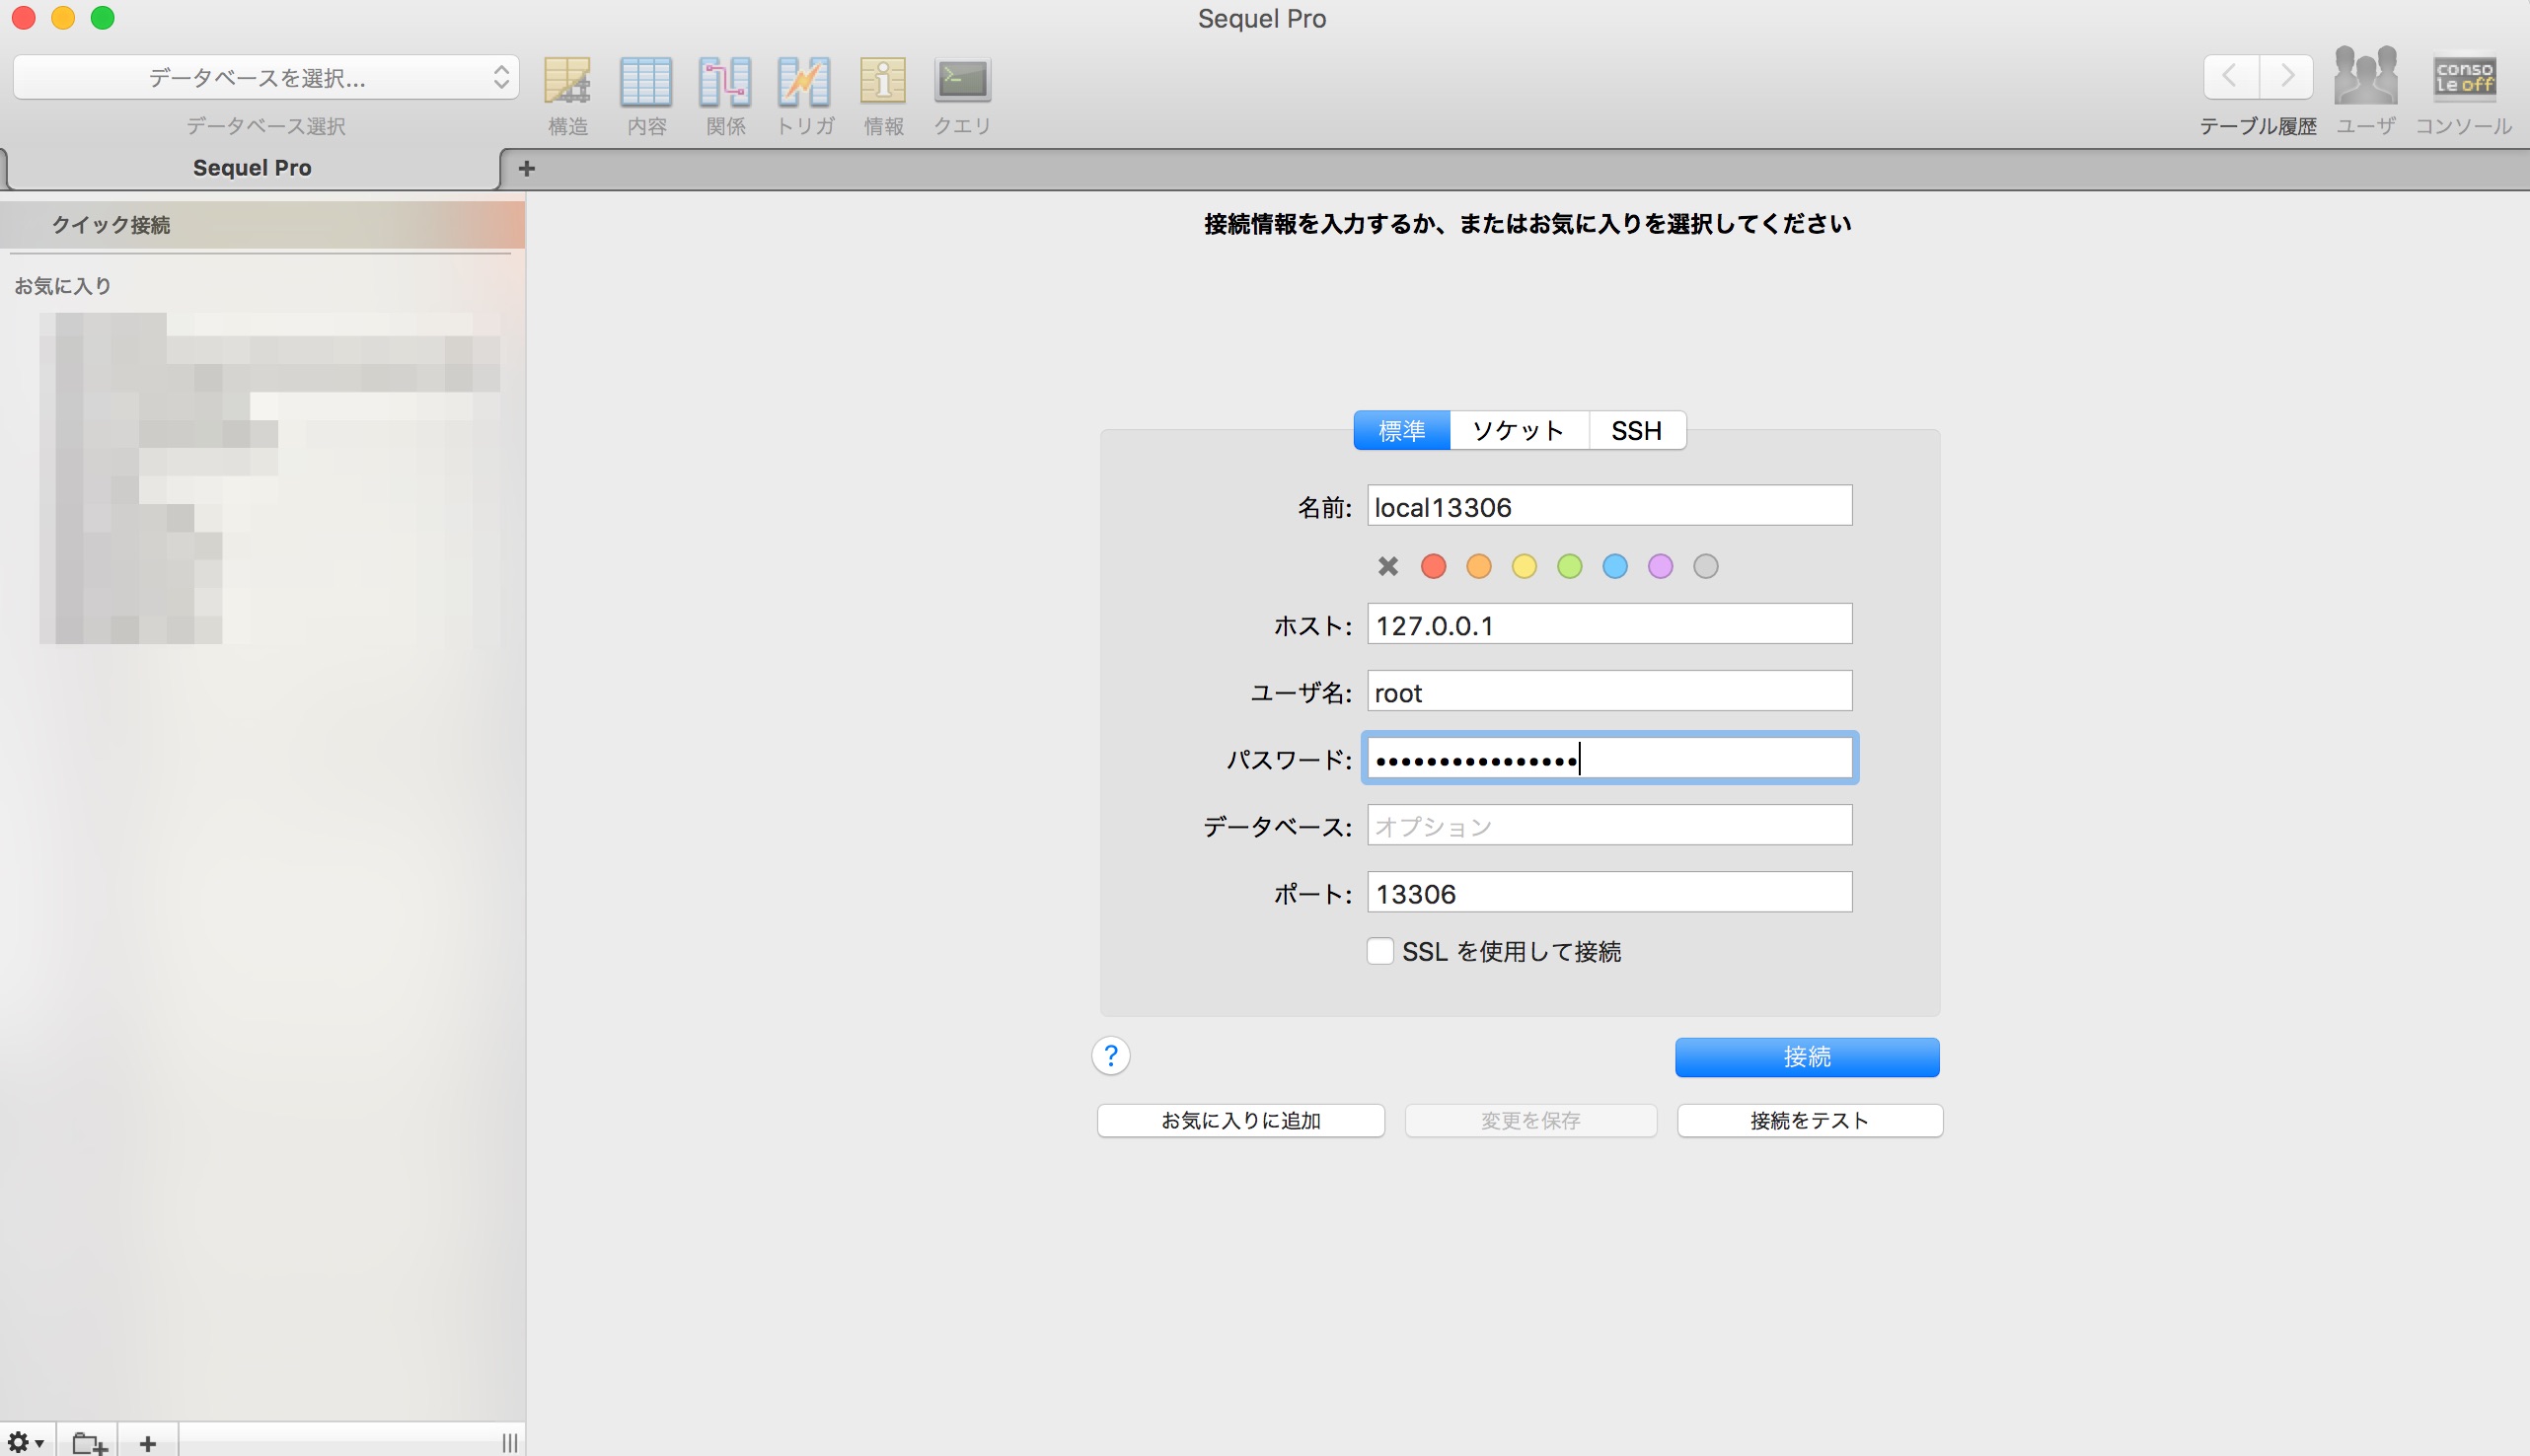Switch to the SSH connection tab
Image resolution: width=2530 pixels, height=1456 pixels.
1636,430
